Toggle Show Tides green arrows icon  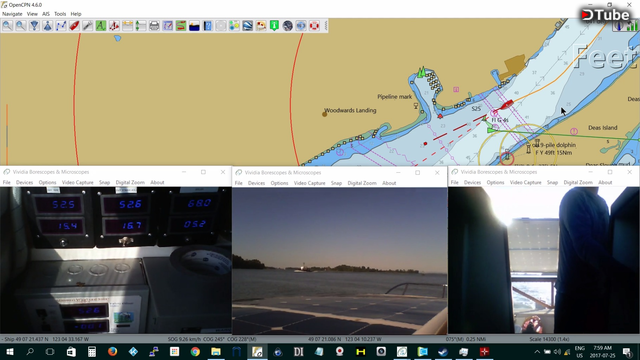point(141,26)
